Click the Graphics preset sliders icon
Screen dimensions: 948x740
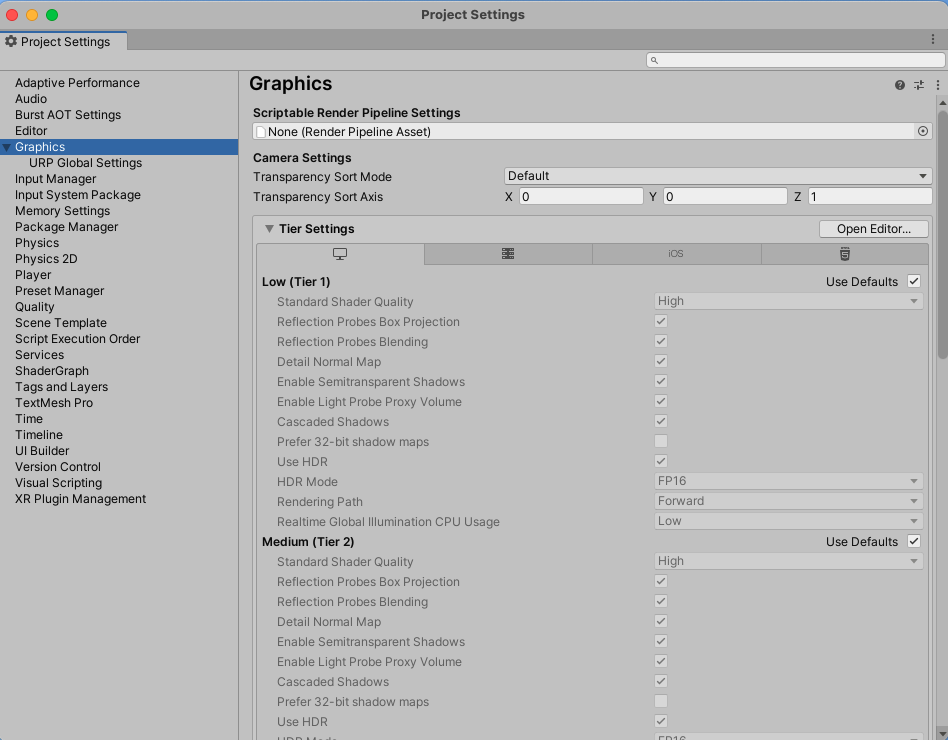tap(919, 85)
